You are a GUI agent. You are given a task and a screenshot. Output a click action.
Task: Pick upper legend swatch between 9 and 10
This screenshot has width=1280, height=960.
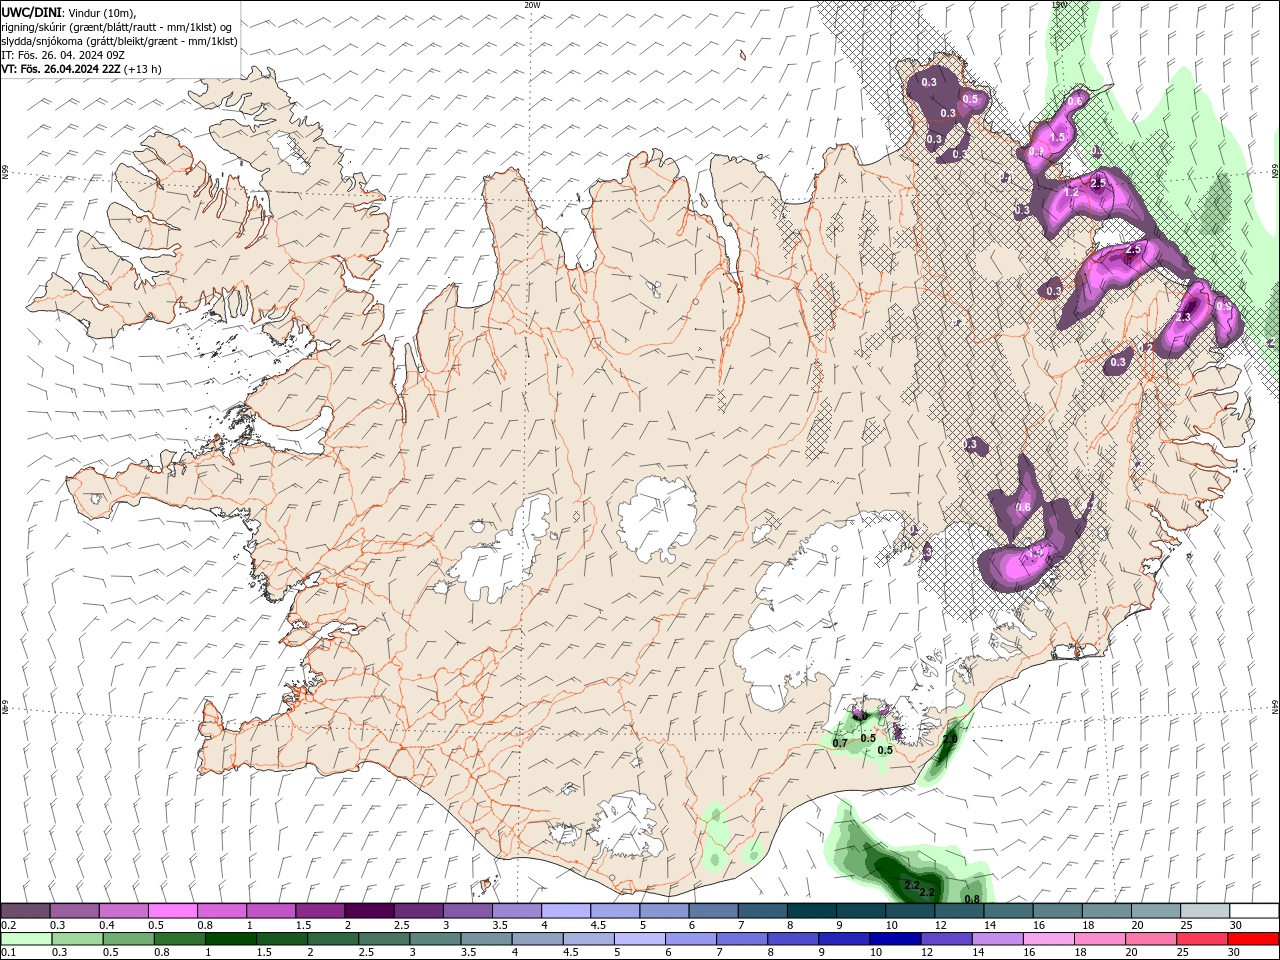point(860,910)
